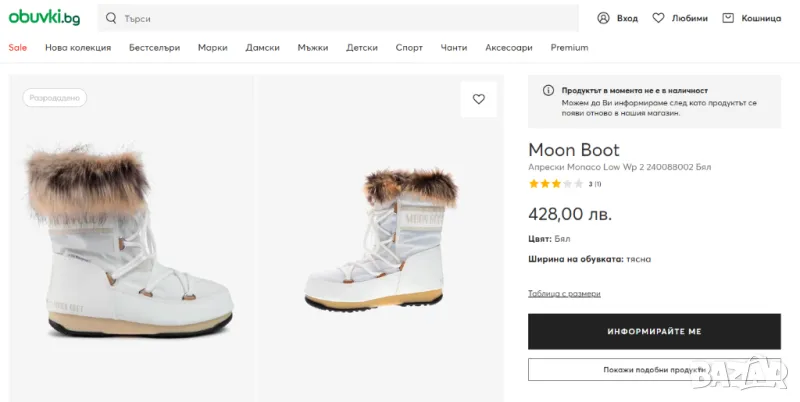The height and width of the screenshot is (402, 800).
Task: Click the info icon in stock notice
Action: (548, 90)
